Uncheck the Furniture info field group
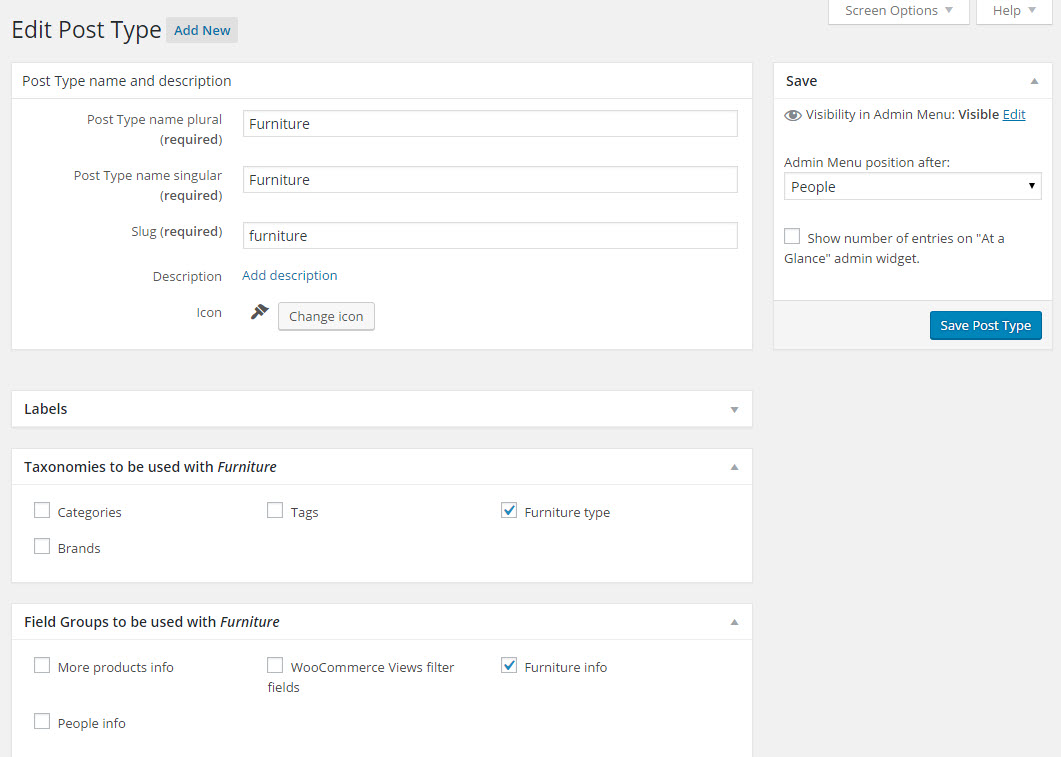Viewport: 1061px width, 757px height. 509,665
